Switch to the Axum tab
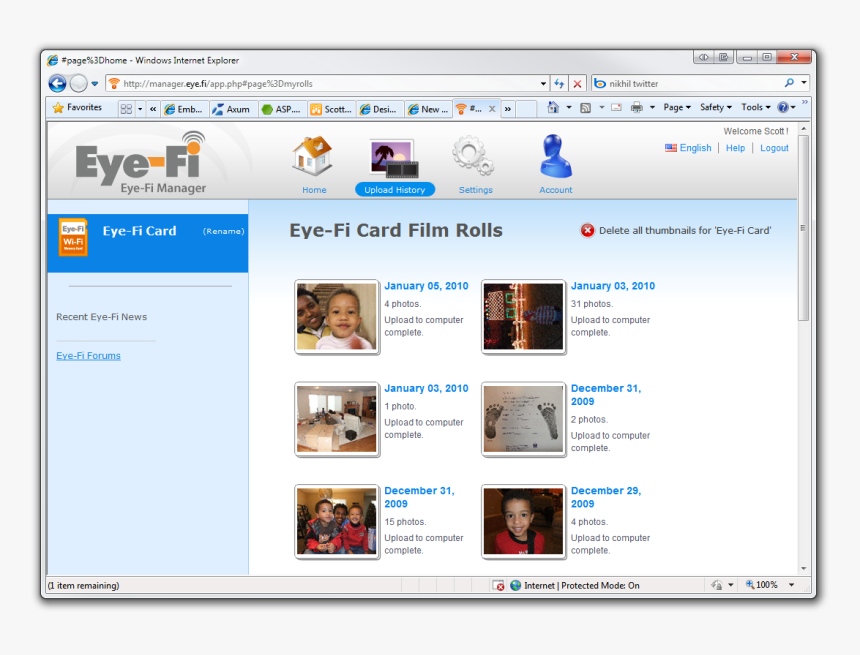This screenshot has height=655, width=860. 232,109
